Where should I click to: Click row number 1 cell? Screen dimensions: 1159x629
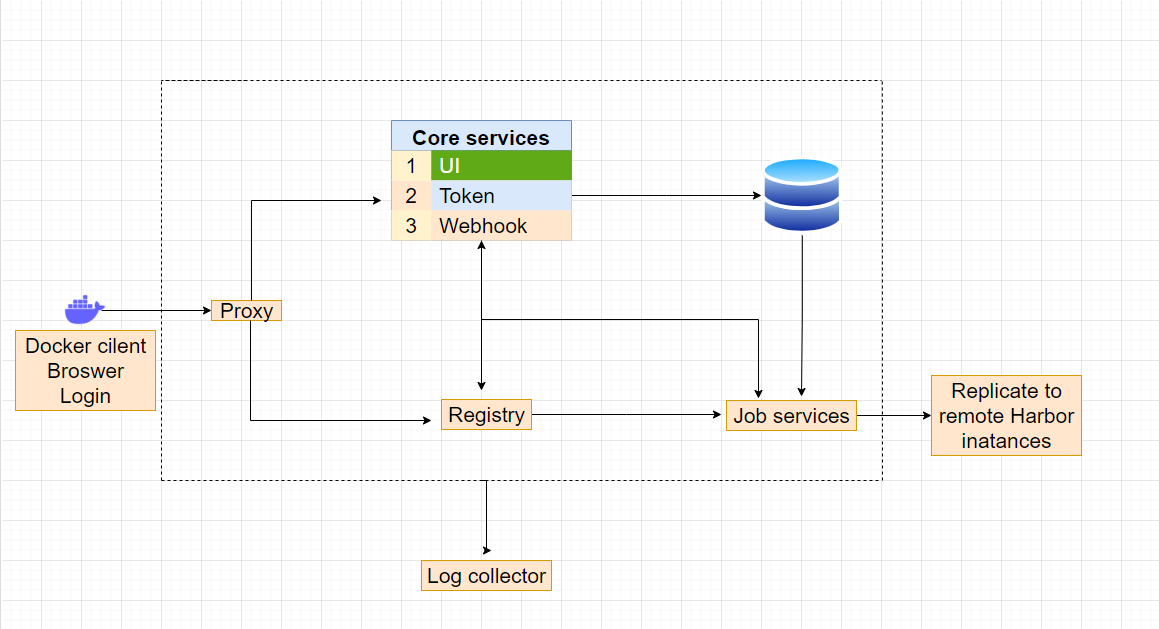pyautogui.click(x=411, y=166)
